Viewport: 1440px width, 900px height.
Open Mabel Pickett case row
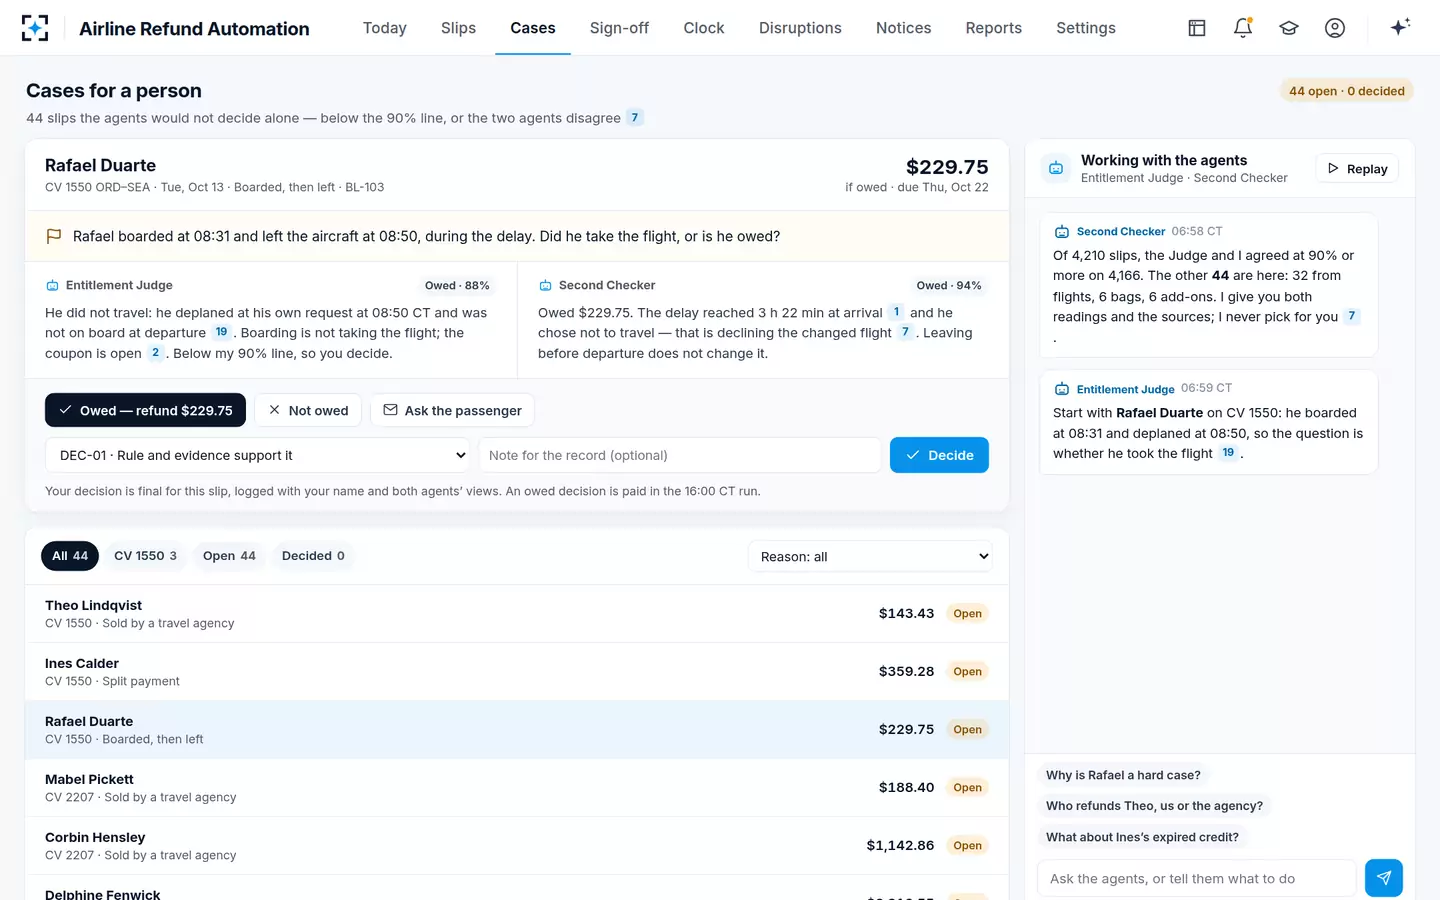pos(517,788)
